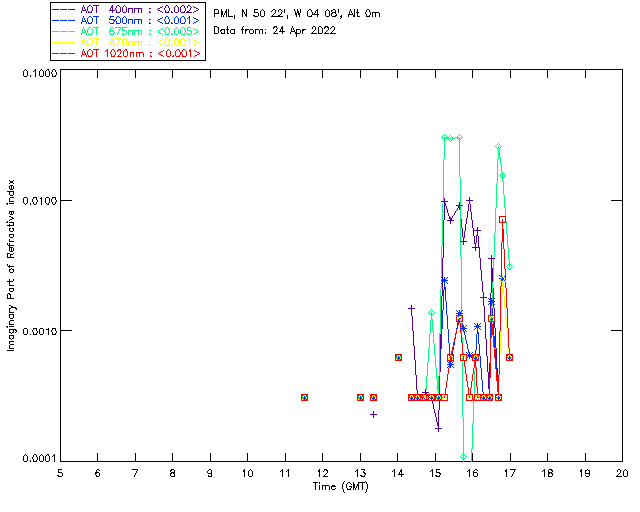Click the purple plus marker near 14.4 hours
This screenshot has width=640, height=512.
click(x=411, y=308)
